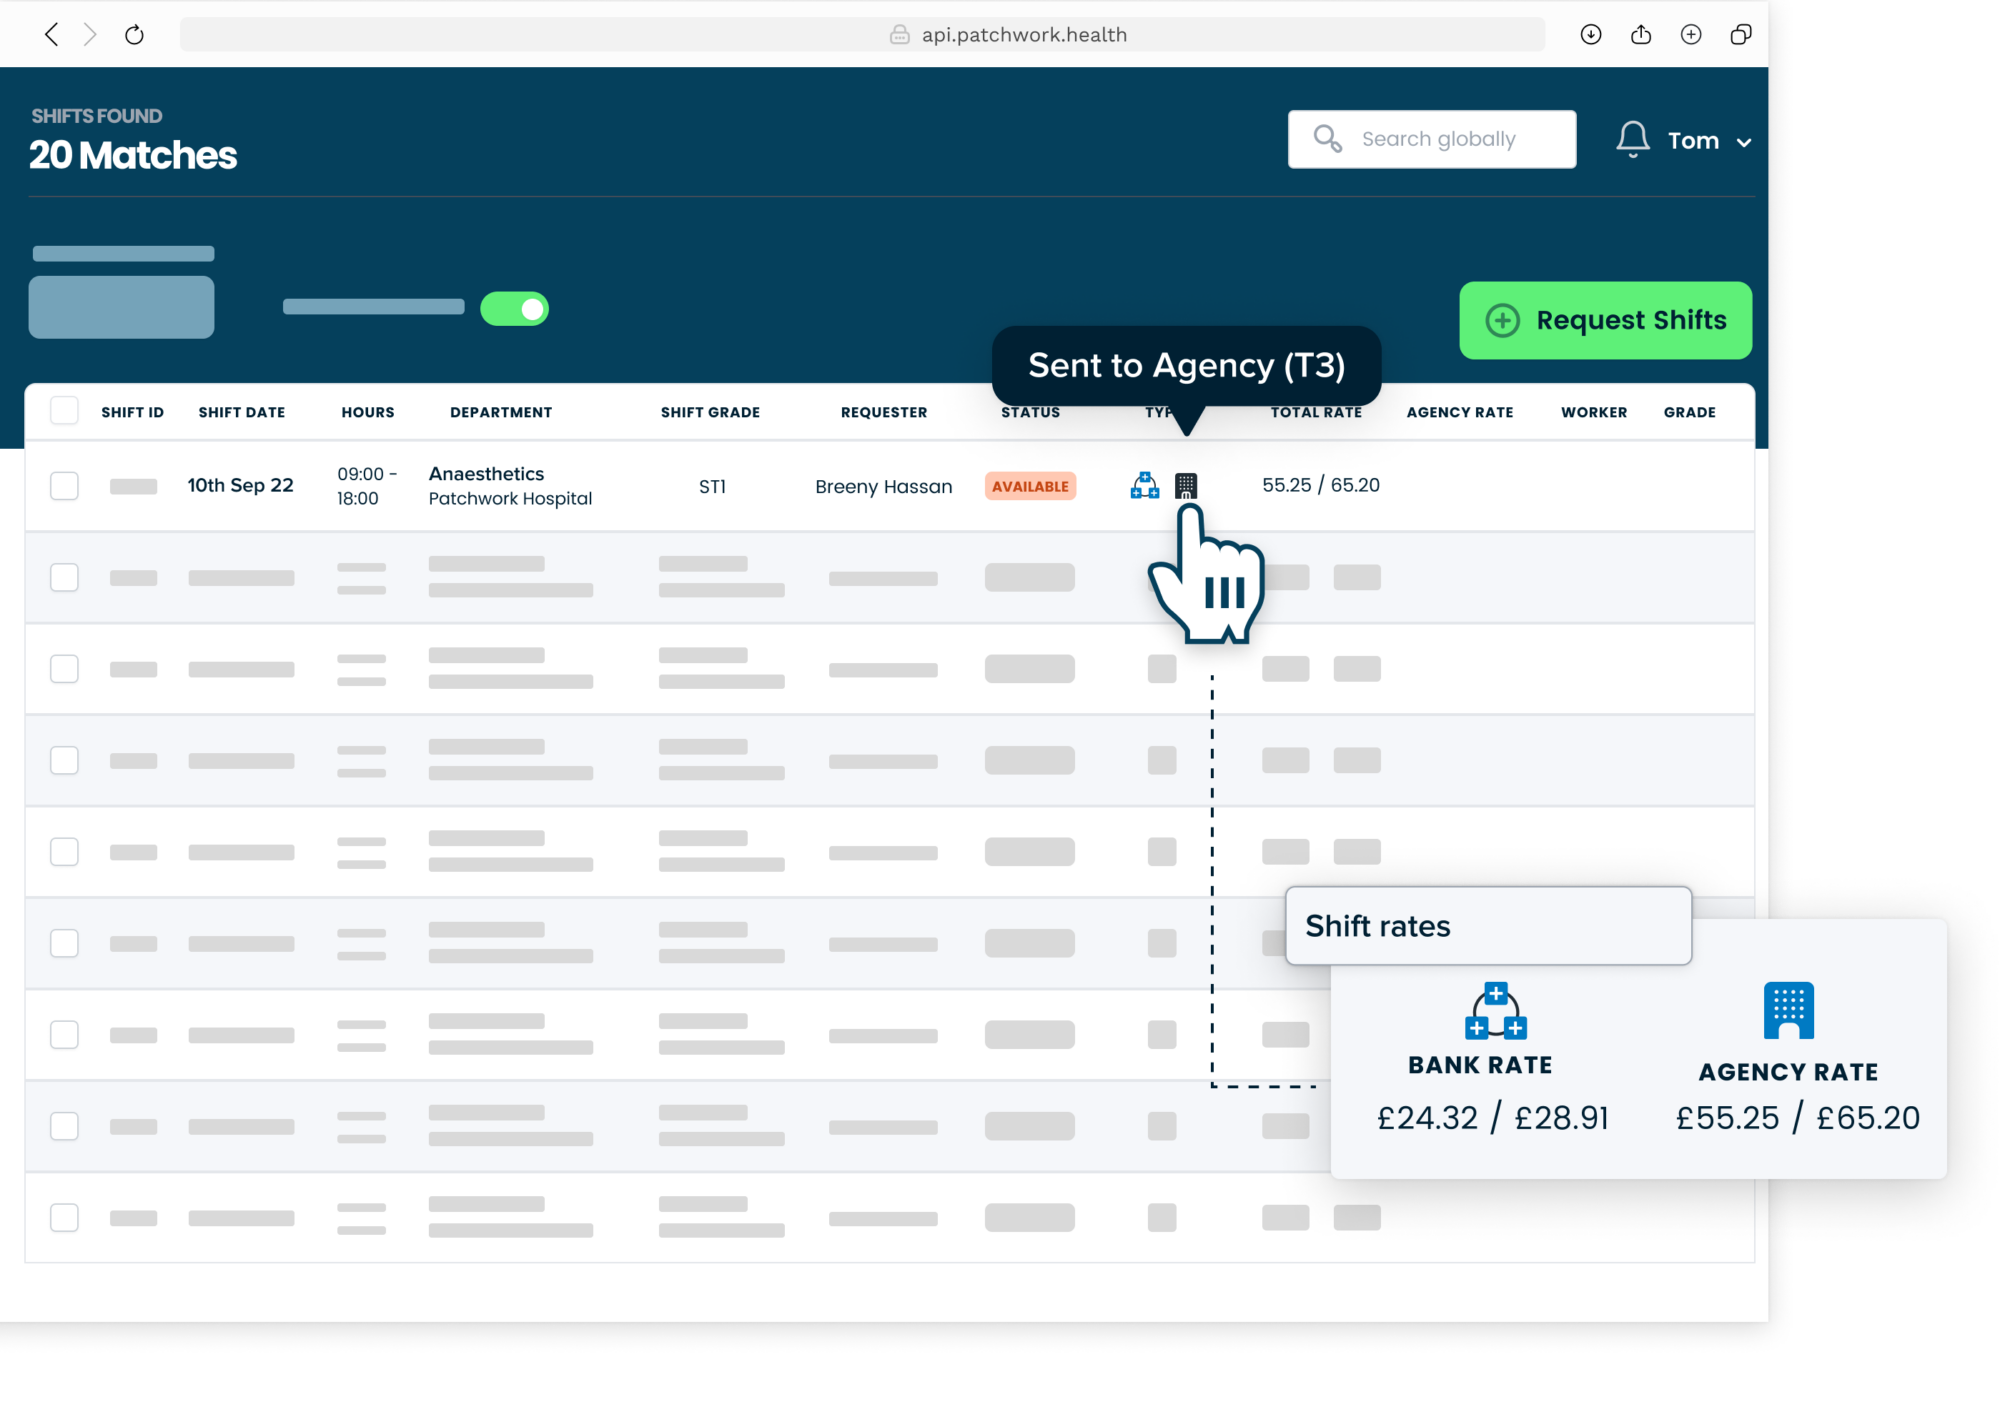The width and height of the screenshot is (2000, 1402).
Task: Sort by SHIFT DATE column header
Action: (x=242, y=412)
